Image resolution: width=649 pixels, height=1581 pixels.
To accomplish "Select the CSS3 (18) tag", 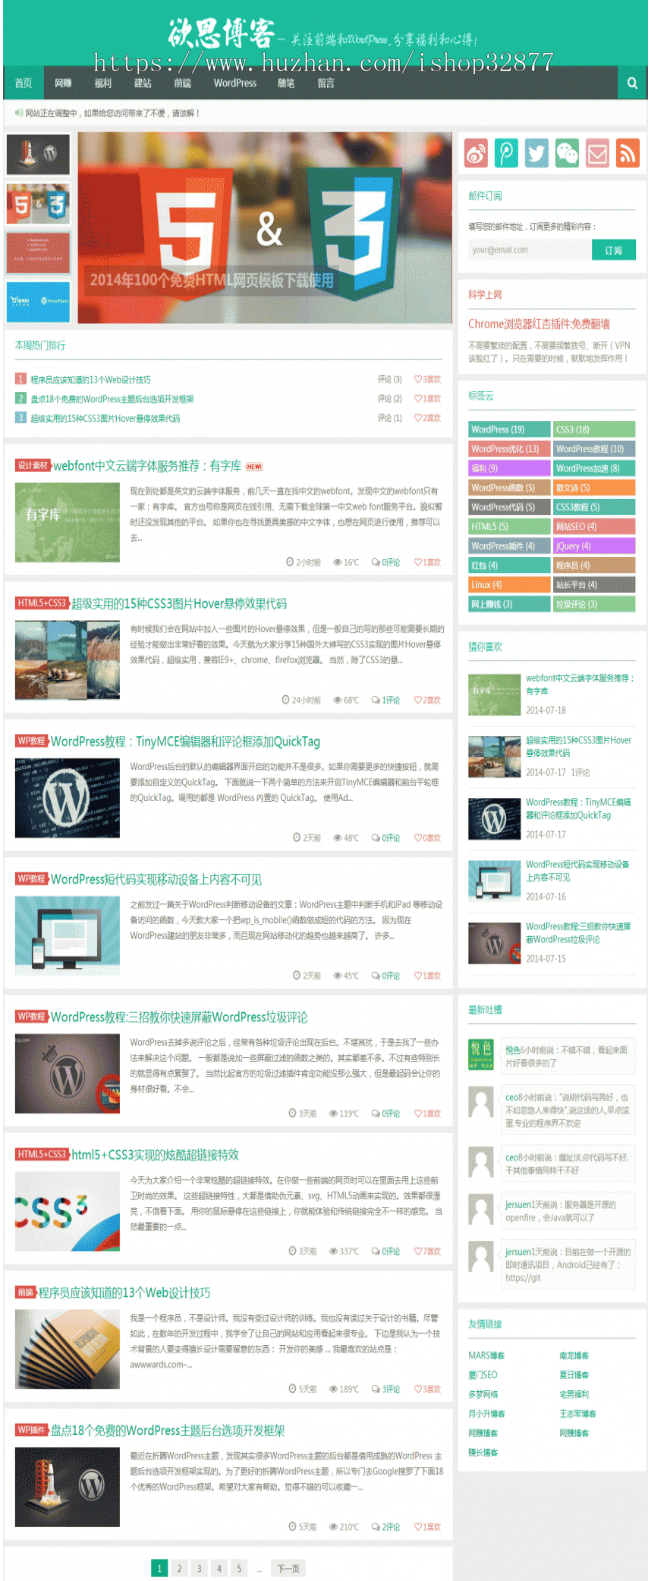I will 594,429.
